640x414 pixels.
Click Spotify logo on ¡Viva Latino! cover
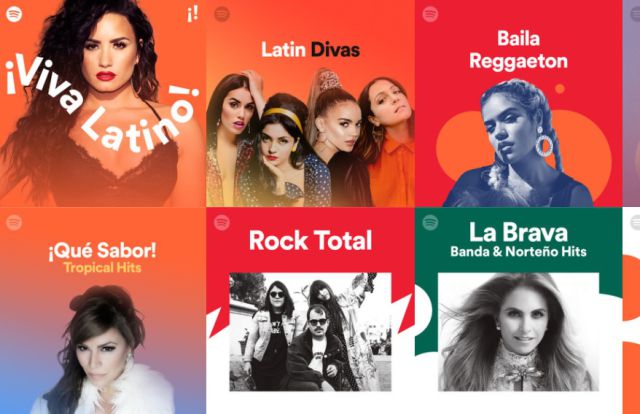point(14,14)
